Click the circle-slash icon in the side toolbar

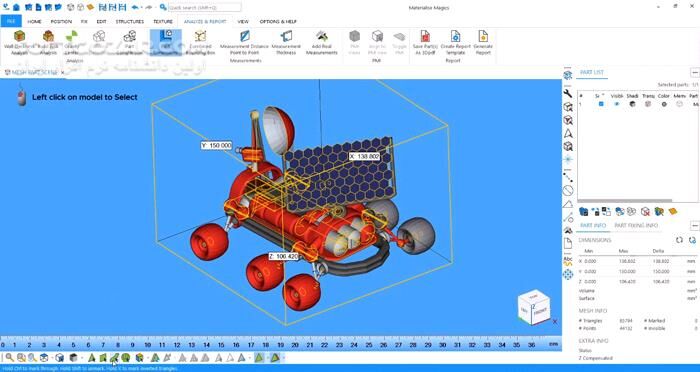click(567, 190)
